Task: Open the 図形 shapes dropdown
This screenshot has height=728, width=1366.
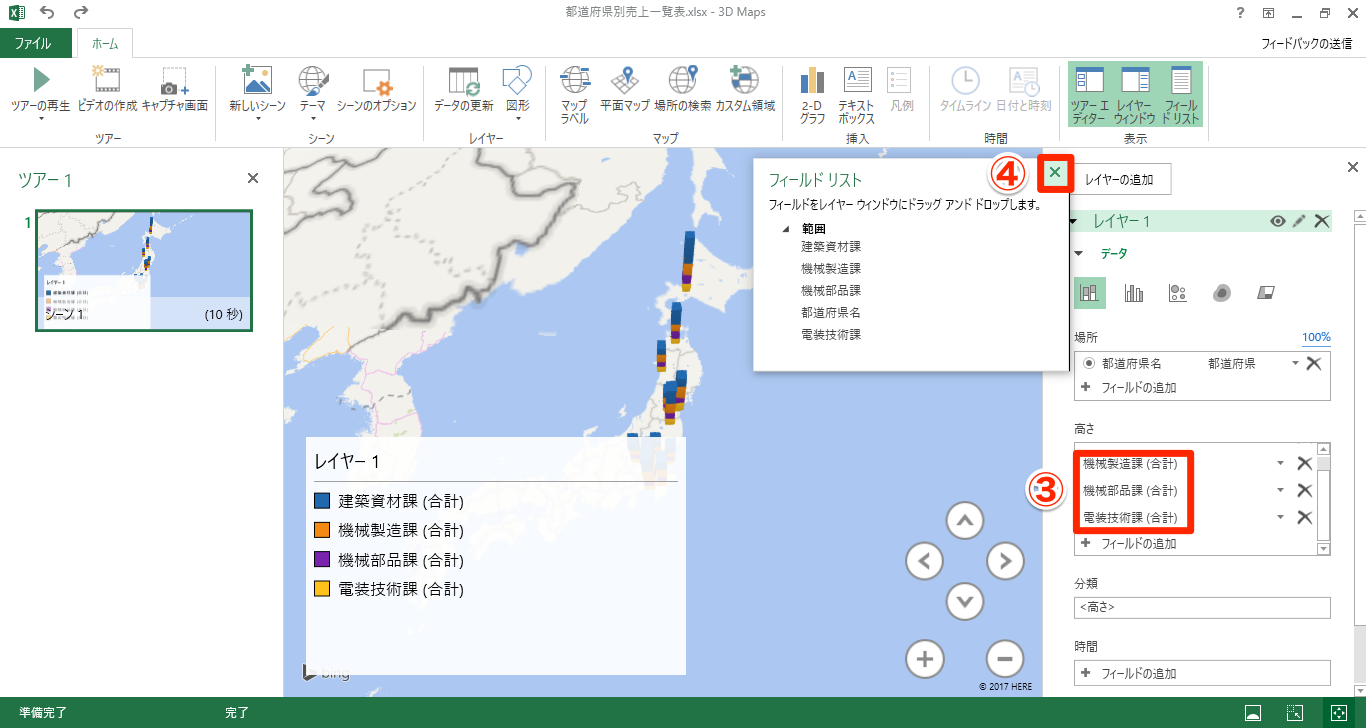Action: point(517,118)
